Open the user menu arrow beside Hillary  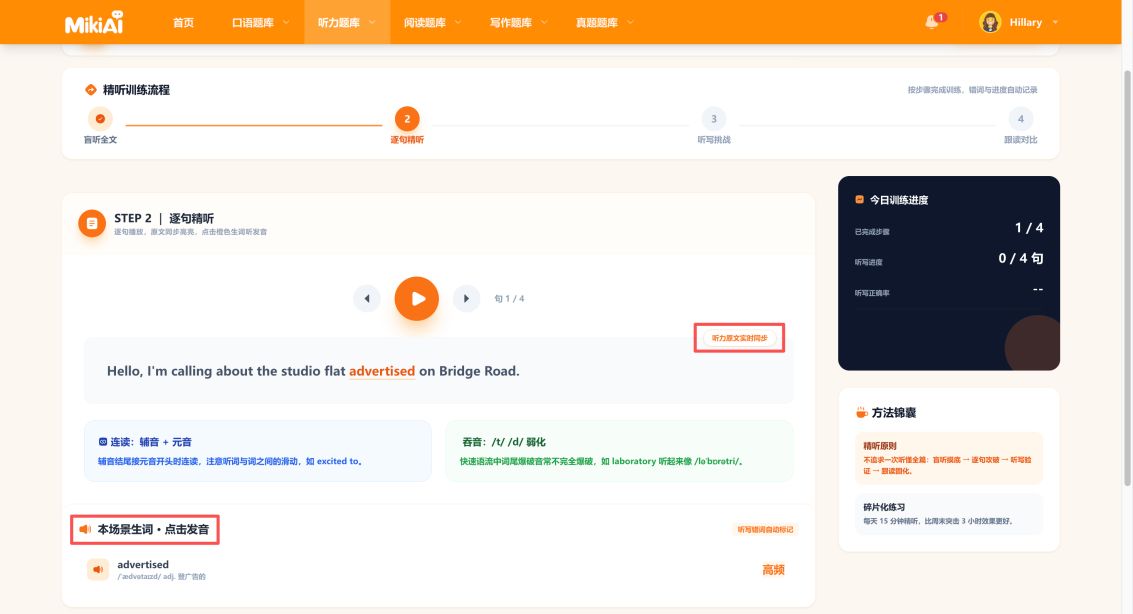click(x=1055, y=22)
